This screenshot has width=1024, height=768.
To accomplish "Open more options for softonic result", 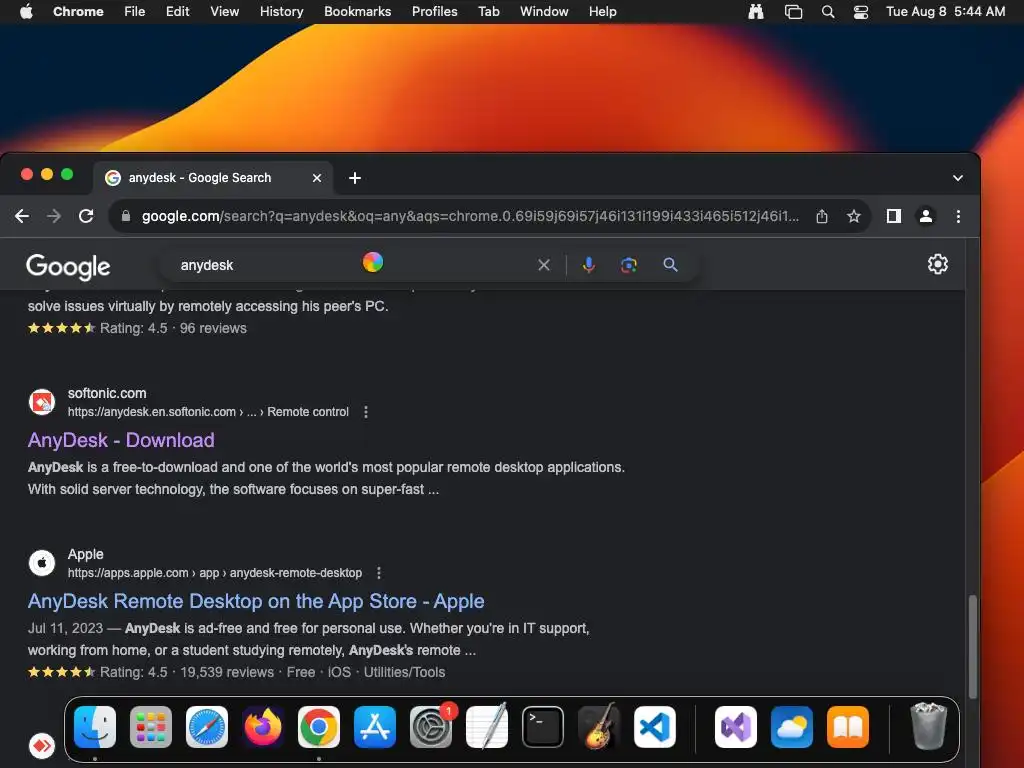I will point(366,412).
